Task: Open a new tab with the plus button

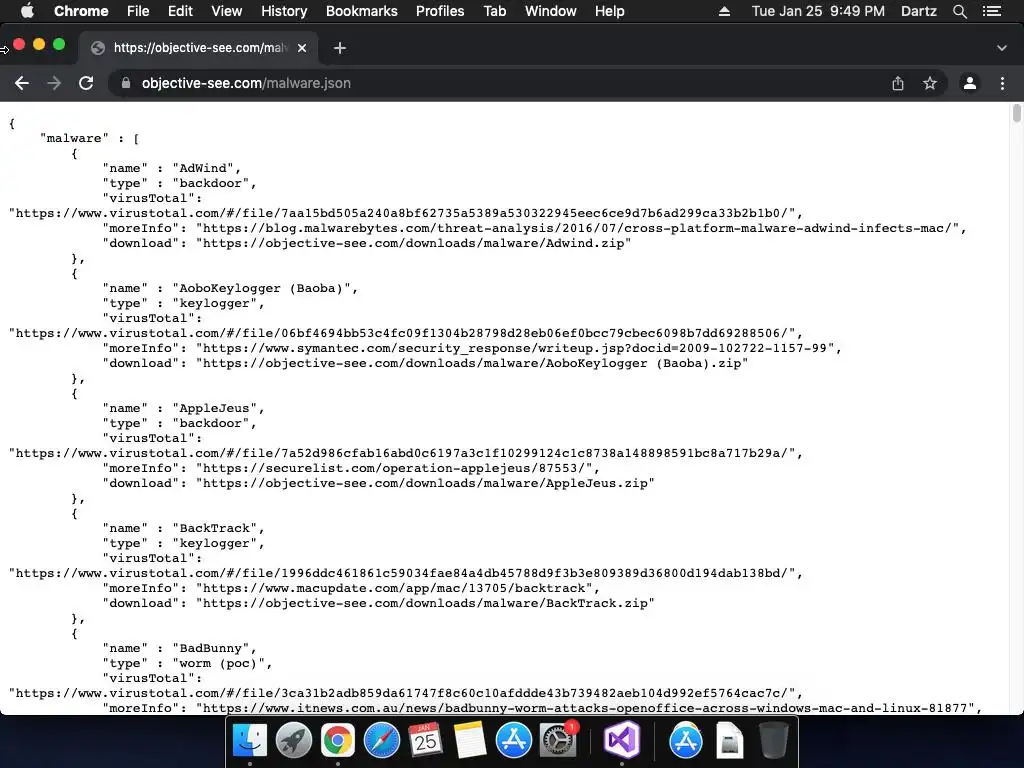Action: pyautogui.click(x=340, y=48)
